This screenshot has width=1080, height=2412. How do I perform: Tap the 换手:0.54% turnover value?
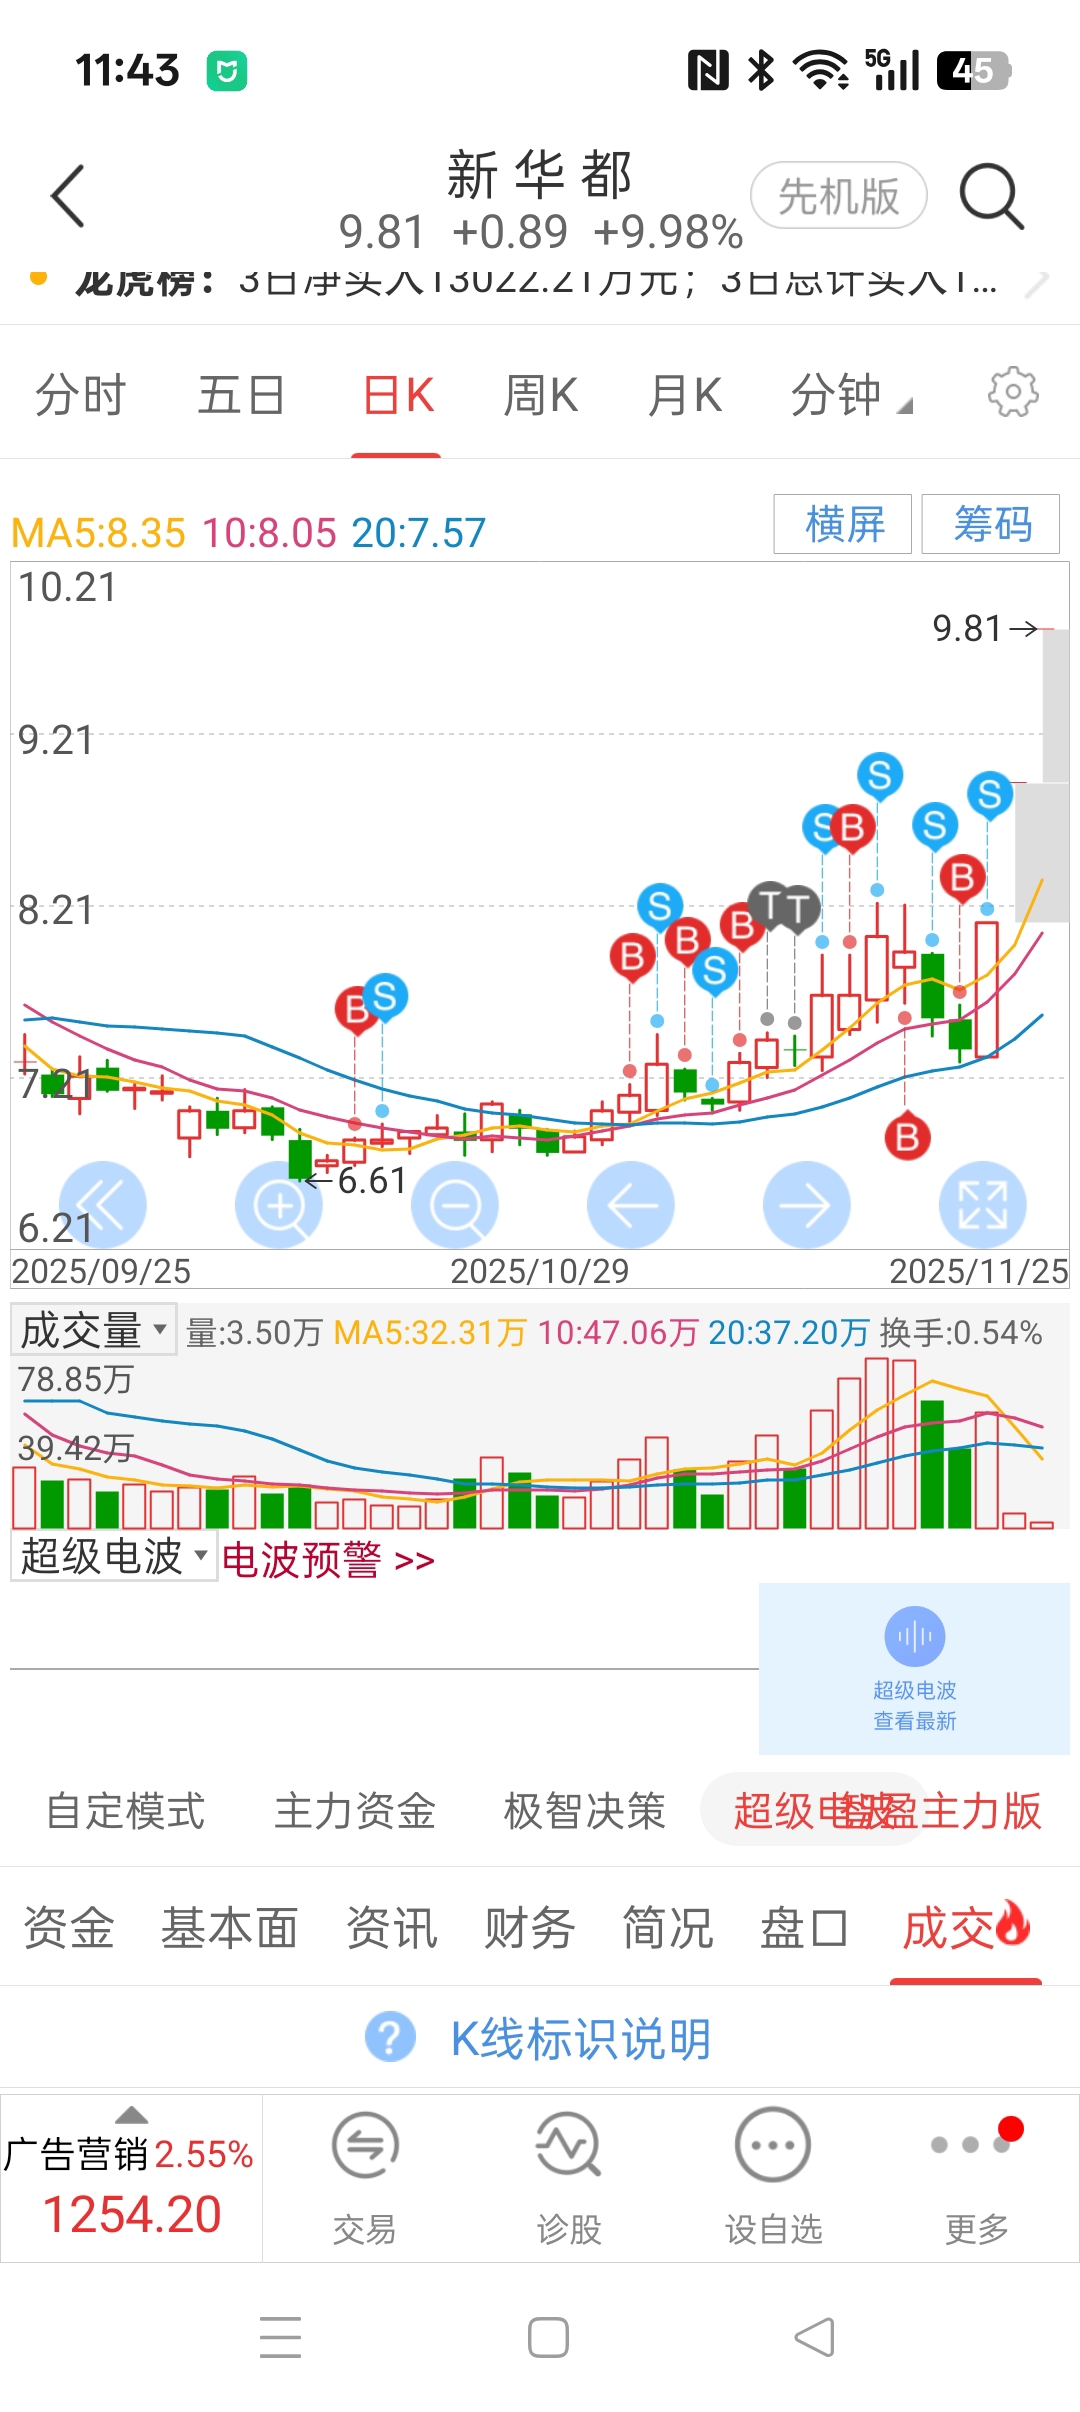click(961, 1333)
